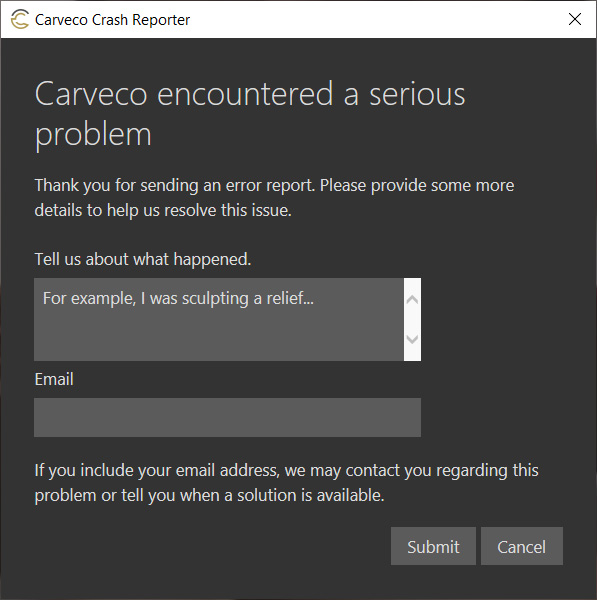Click the Submit button
Viewport: 597px width, 600px height.
tap(433, 546)
